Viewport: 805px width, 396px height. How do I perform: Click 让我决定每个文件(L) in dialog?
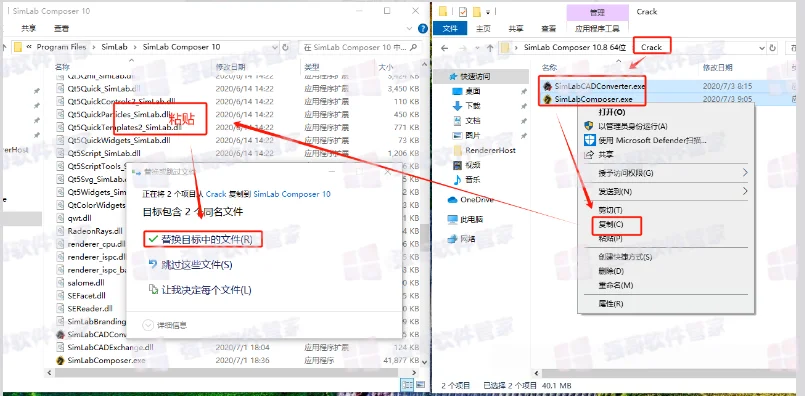tap(206, 290)
